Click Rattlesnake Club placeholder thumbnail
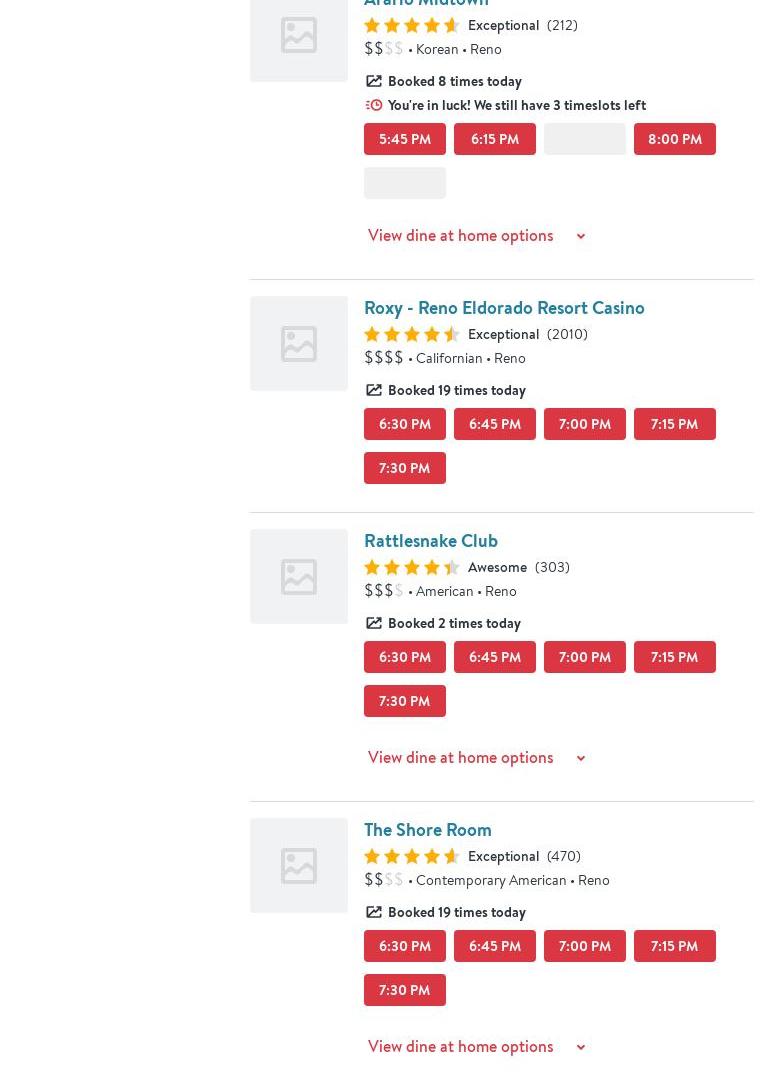 point(298,576)
